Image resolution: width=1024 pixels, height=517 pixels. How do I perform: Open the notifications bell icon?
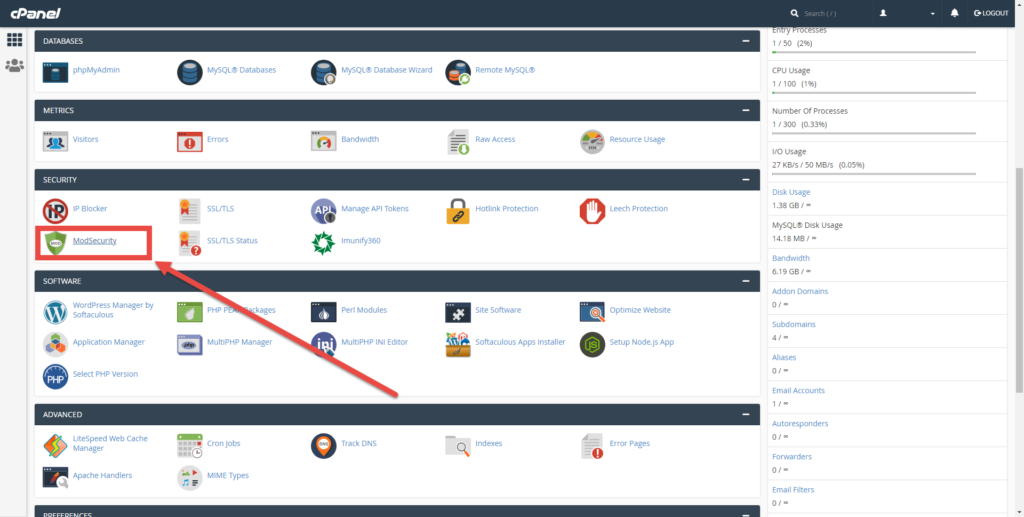(955, 13)
